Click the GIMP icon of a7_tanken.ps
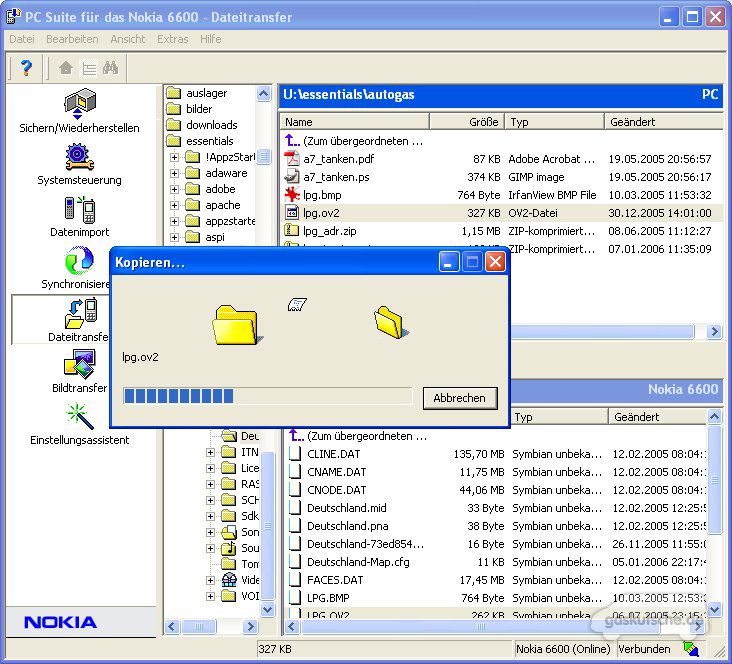Screen dimensions: 732x664 (x=292, y=177)
